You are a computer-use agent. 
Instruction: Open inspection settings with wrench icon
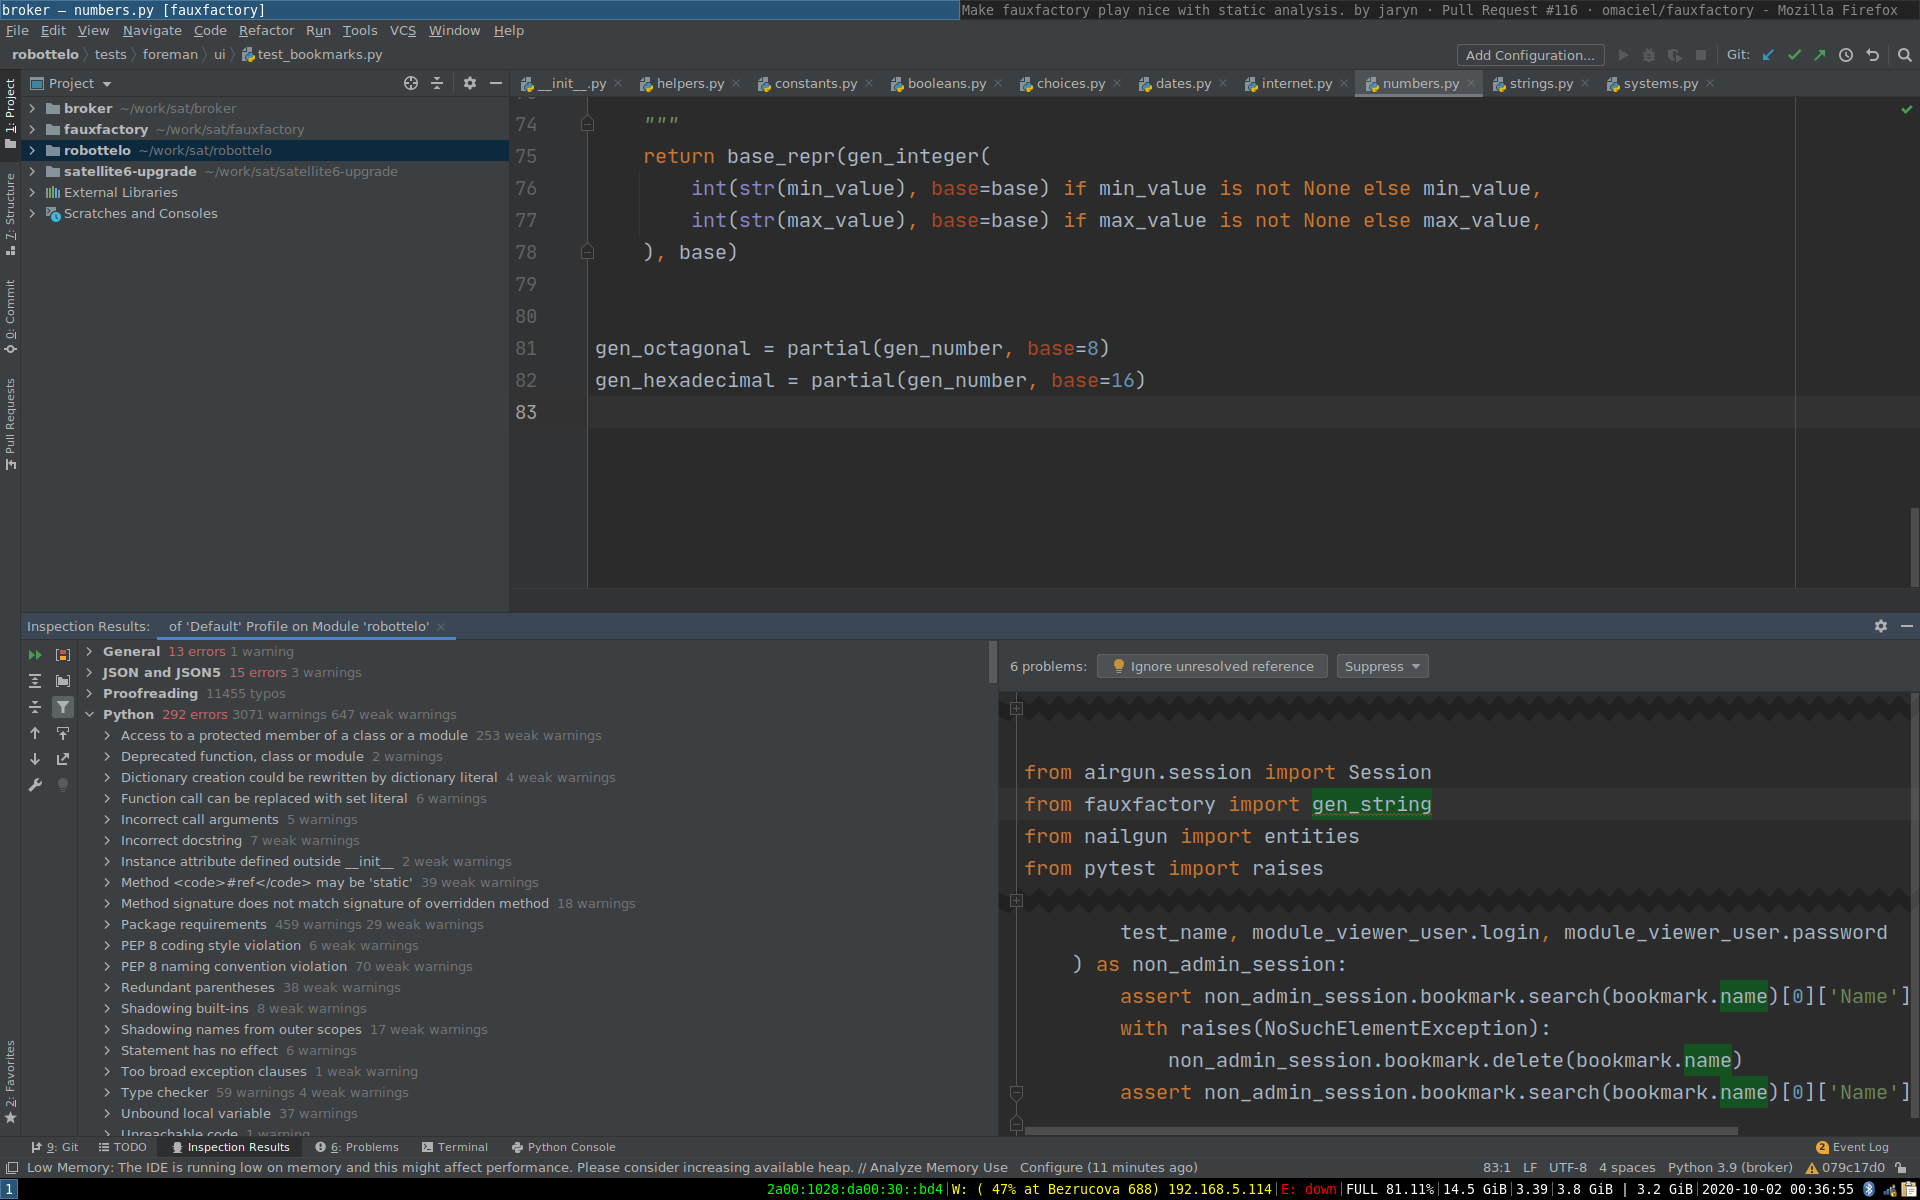pyautogui.click(x=34, y=786)
